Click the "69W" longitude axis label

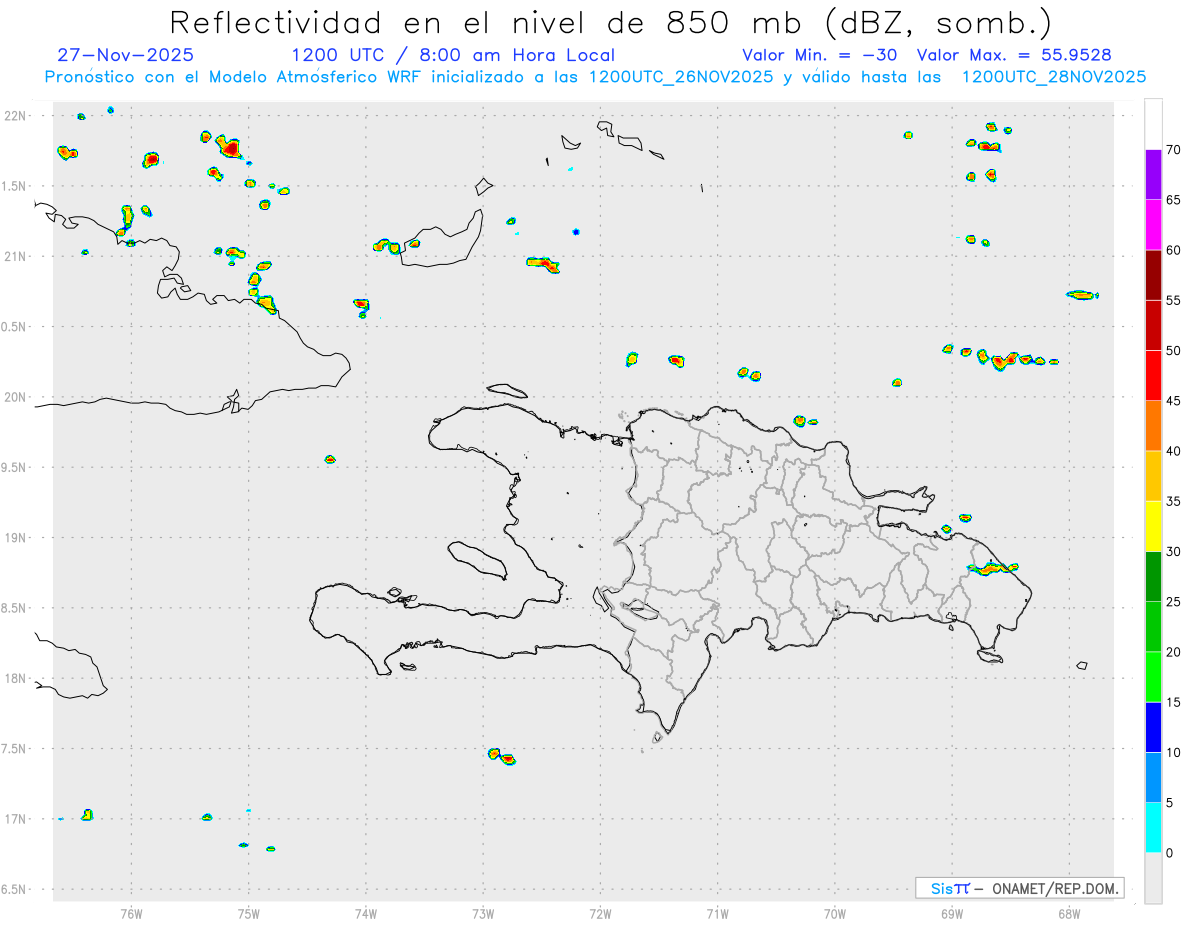952,912
